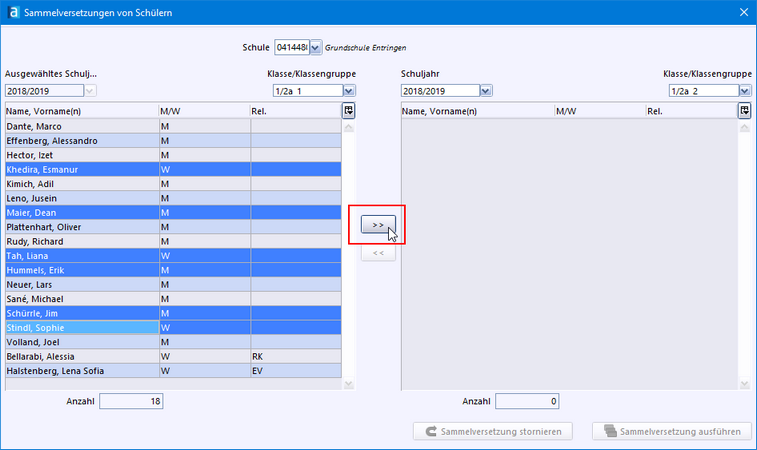The width and height of the screenshot is (757, 450).
Task: Click the column chooser icon in left table
Action: pos(349,111)
